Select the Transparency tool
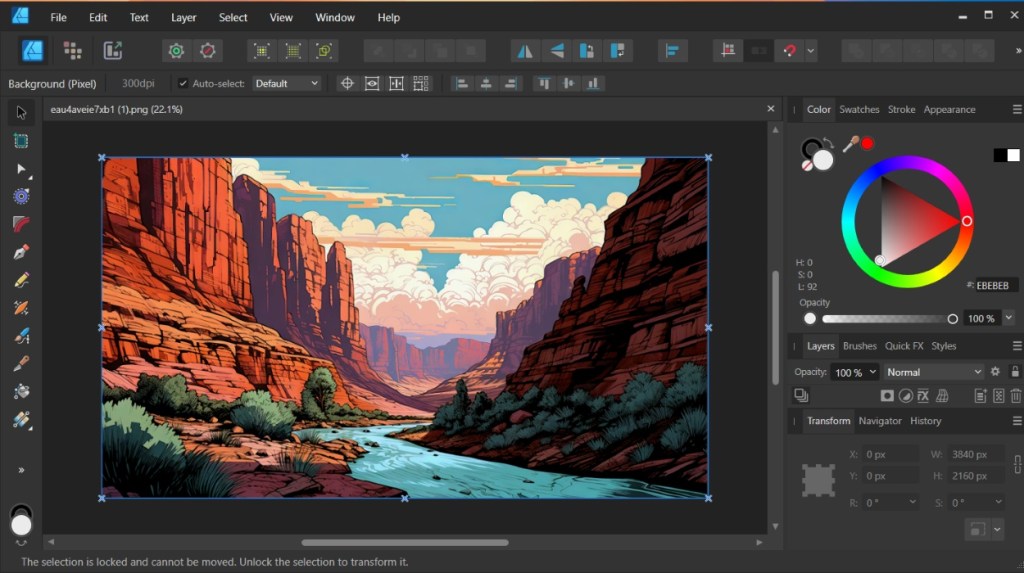The width and height of the screenshot is (1024, 573). (21, 419)
